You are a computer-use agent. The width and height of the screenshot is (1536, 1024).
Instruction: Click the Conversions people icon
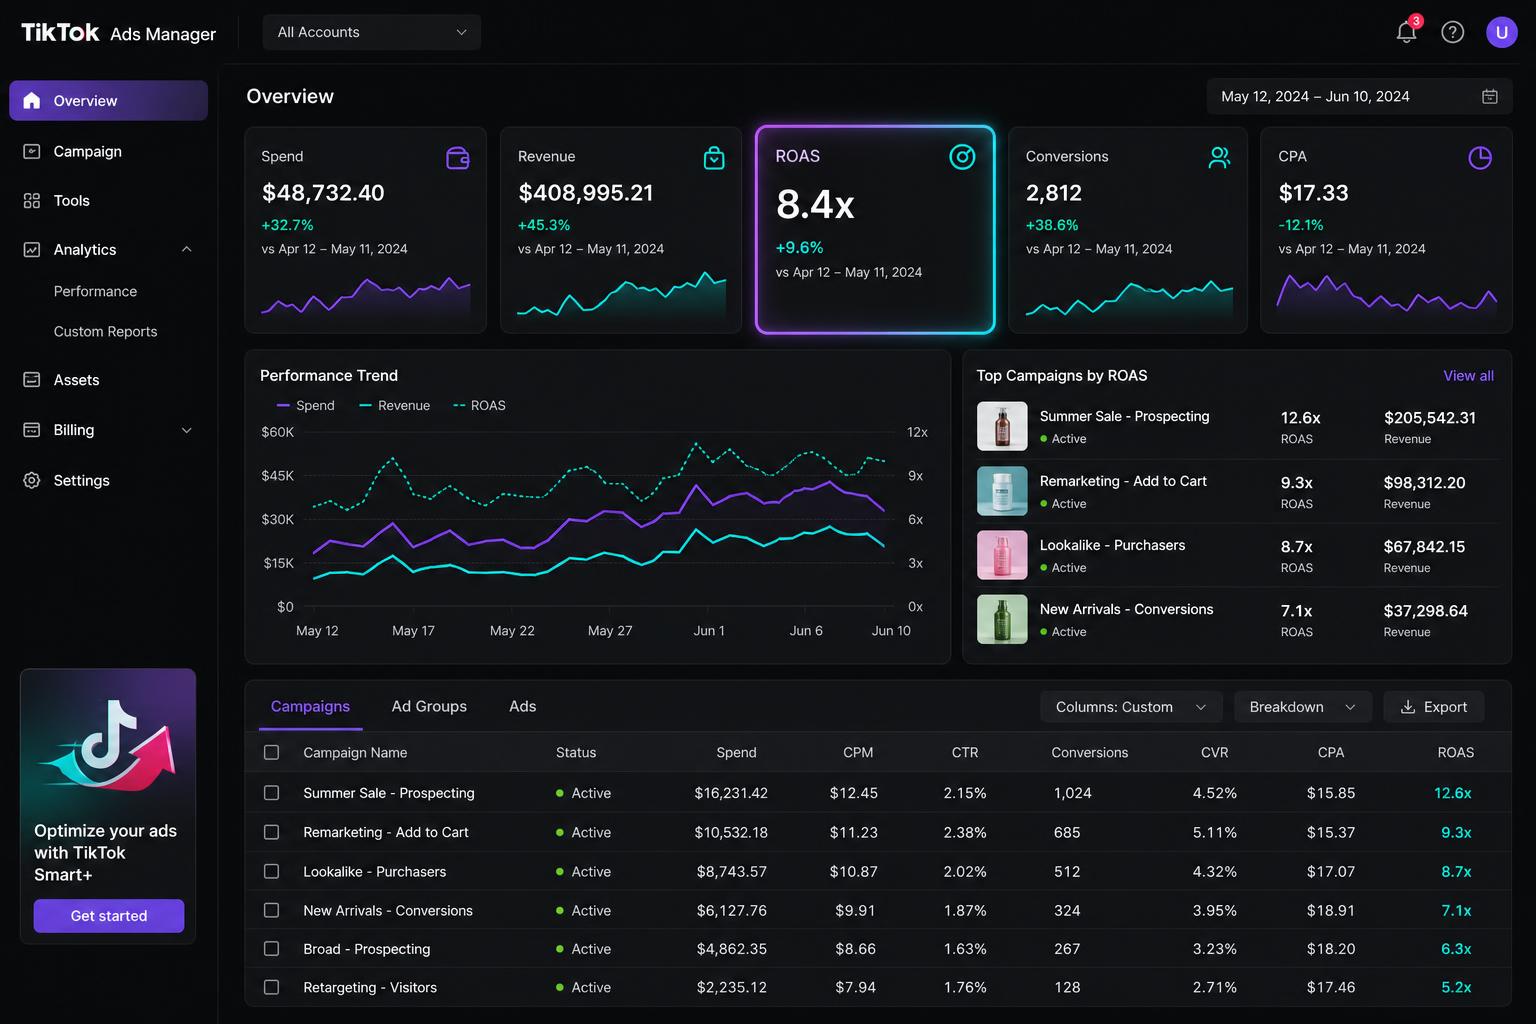coord(1219,157)
